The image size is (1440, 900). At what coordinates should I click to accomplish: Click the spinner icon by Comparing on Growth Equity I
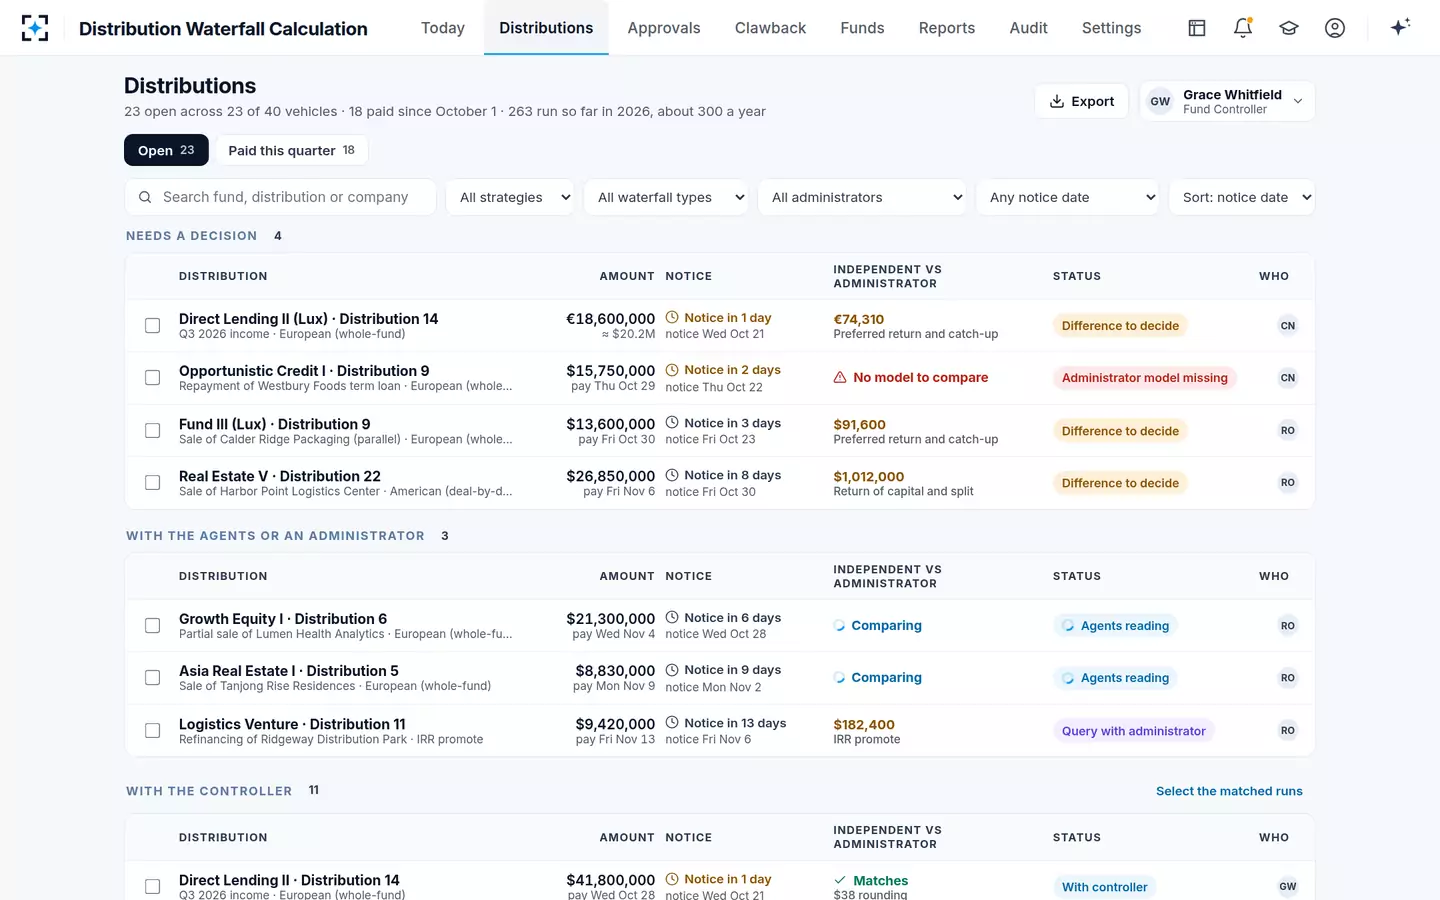pyautogui.click(x=840, y=626)
